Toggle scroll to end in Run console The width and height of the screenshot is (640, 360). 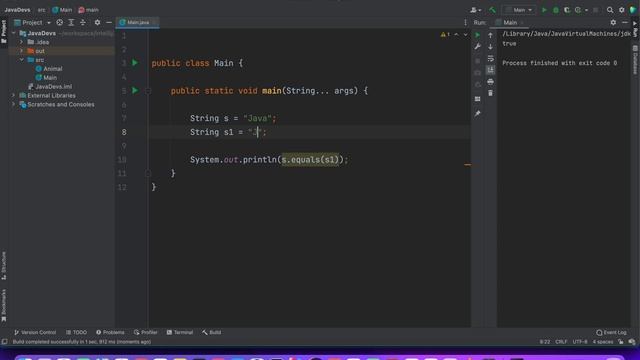[x=491, y=70]
